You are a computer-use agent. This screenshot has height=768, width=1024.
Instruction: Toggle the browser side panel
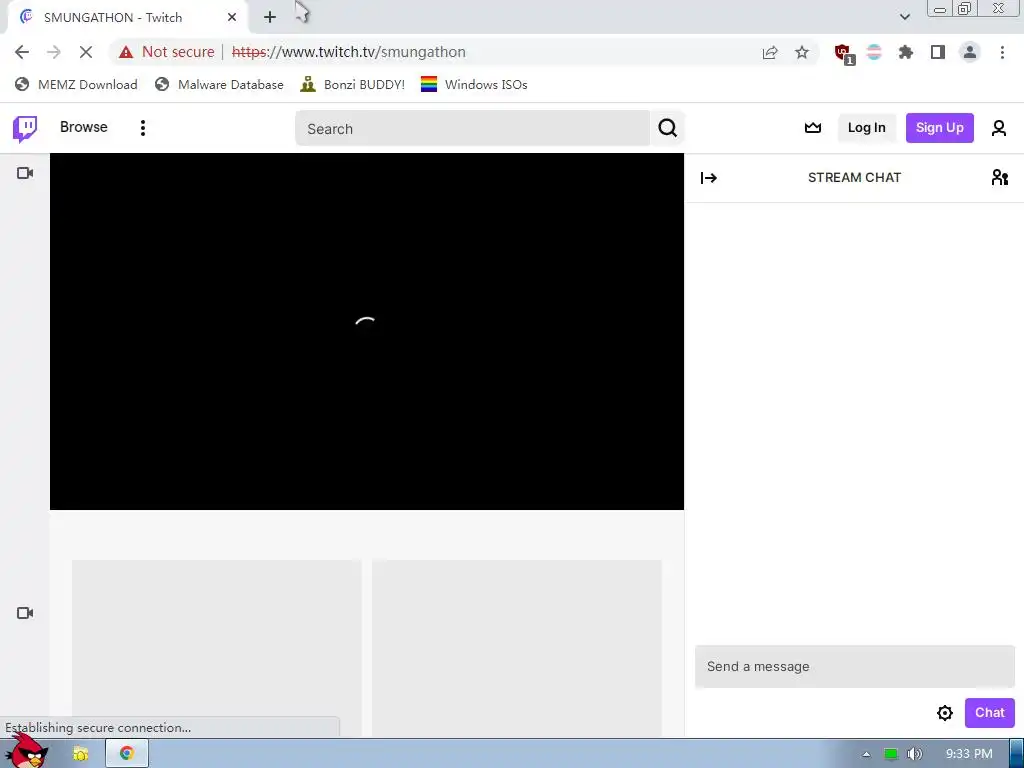point(938,52)
